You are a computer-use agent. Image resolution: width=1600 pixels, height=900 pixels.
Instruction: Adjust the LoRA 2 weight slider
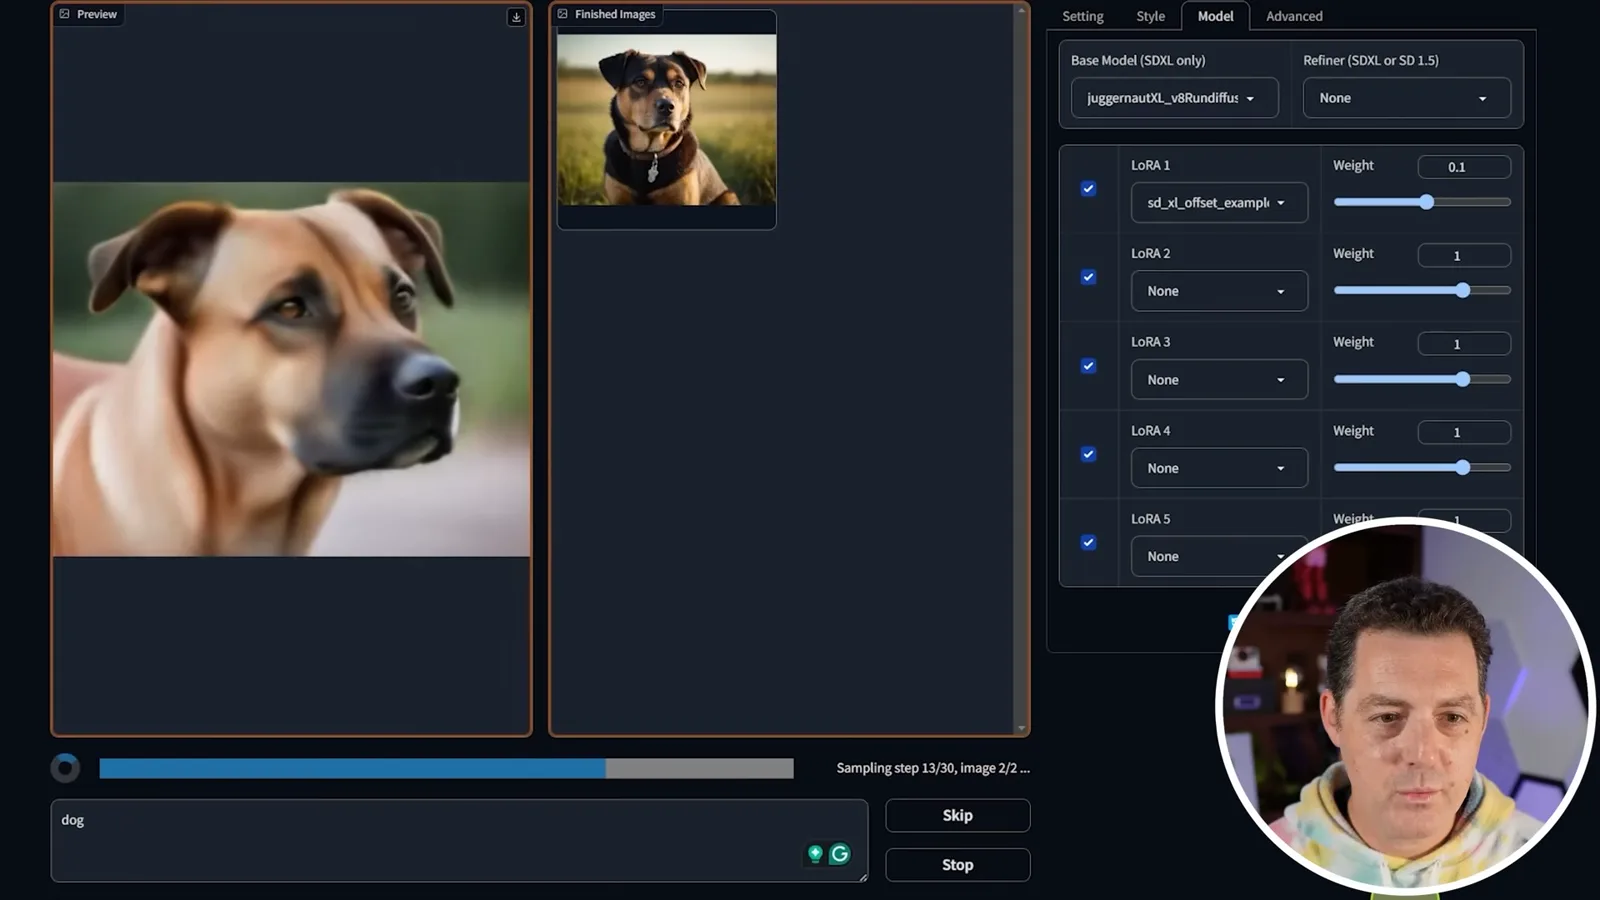pos(1422,290)
